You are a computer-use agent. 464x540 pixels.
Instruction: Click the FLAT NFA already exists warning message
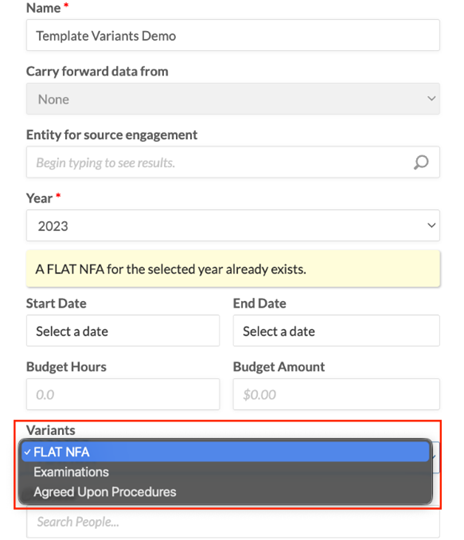(x=233, y=269)
